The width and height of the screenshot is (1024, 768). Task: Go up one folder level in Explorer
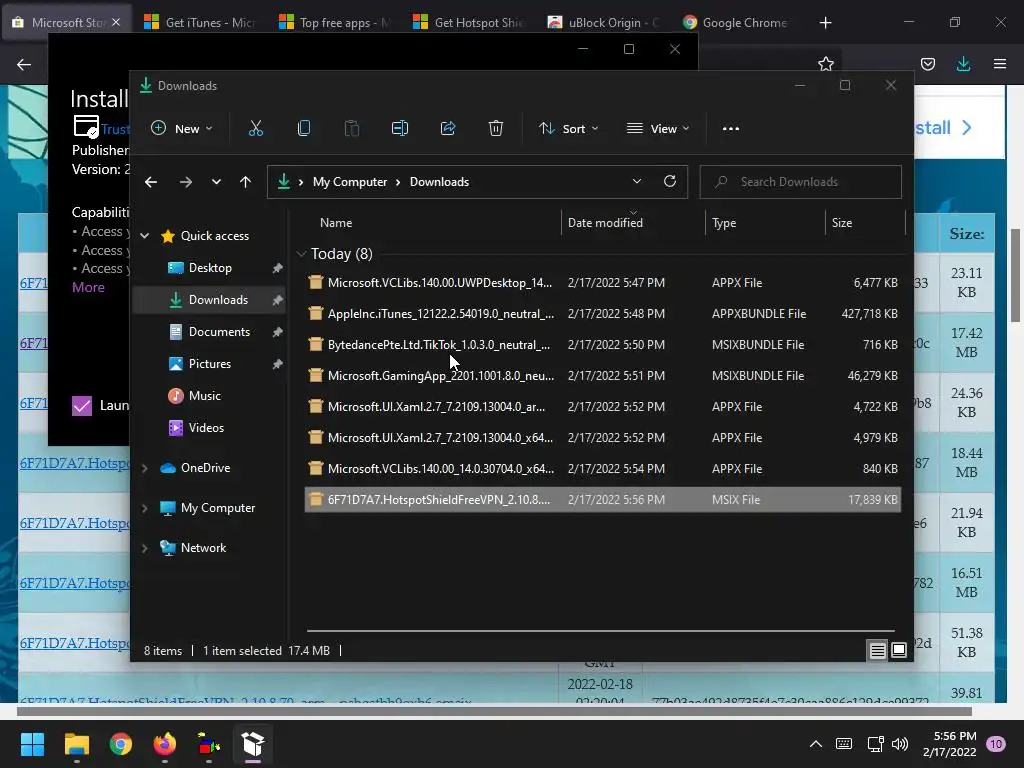pyautogui.click(x=246, y=182)
